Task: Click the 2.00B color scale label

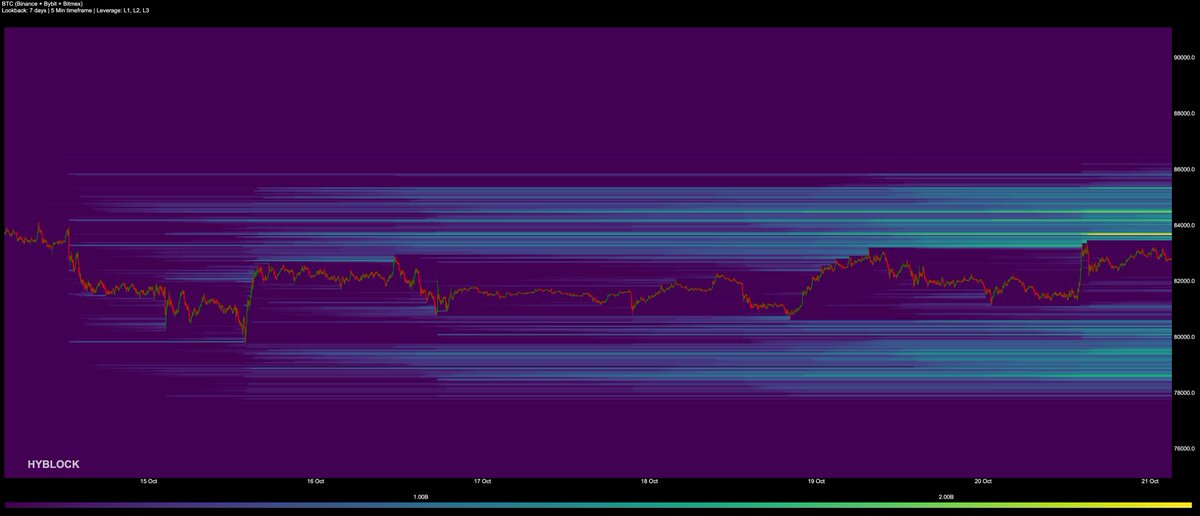Action: pyautogui.click(x=946, y=497)
